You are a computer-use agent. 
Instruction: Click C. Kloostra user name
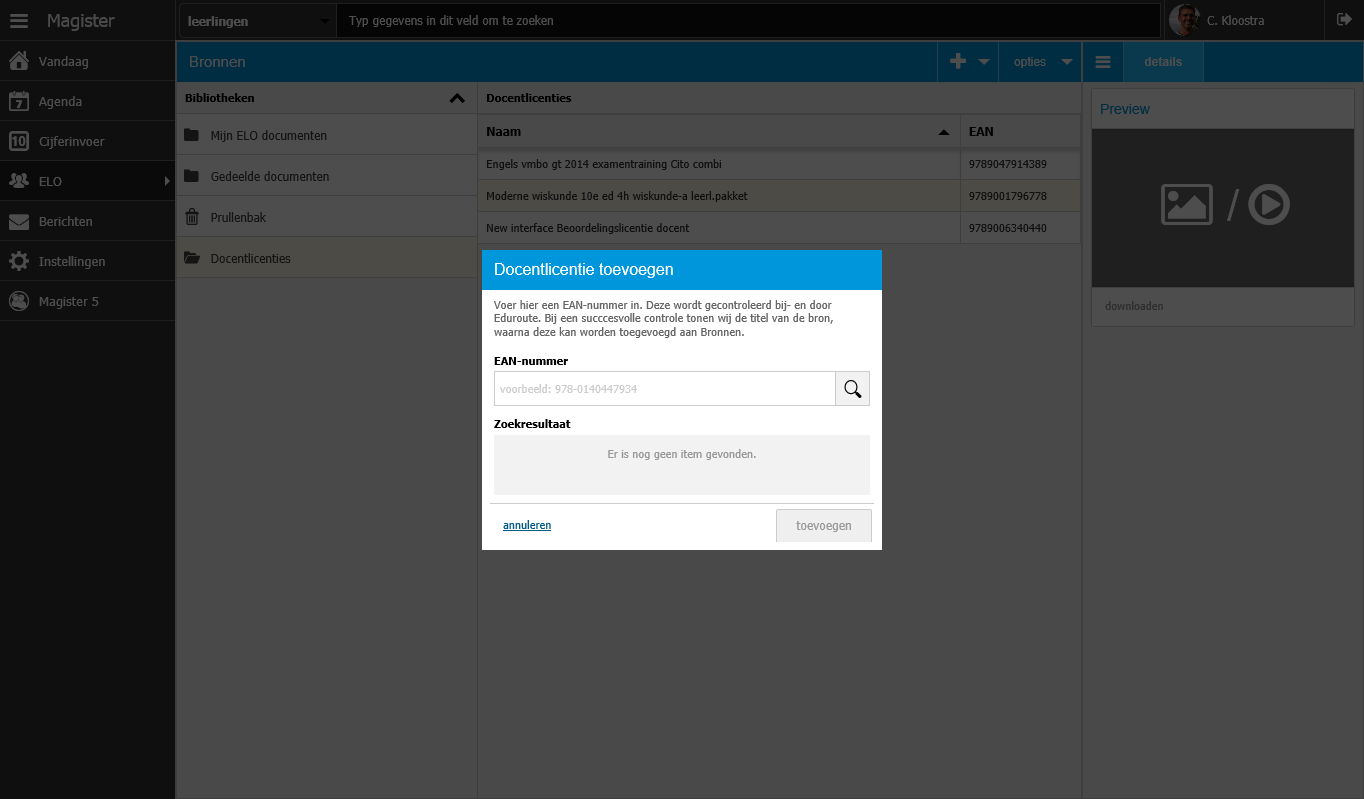pyautogui.click(x=1235, y=21)
